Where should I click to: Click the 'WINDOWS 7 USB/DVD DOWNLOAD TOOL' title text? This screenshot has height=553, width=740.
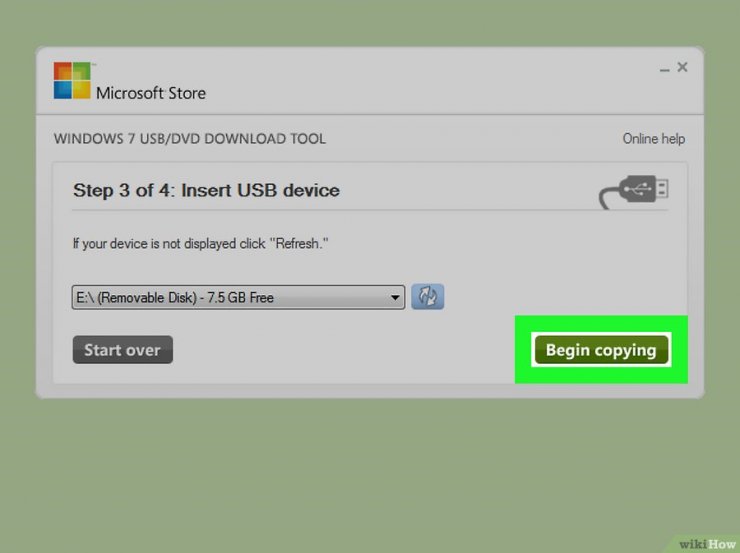190,139
